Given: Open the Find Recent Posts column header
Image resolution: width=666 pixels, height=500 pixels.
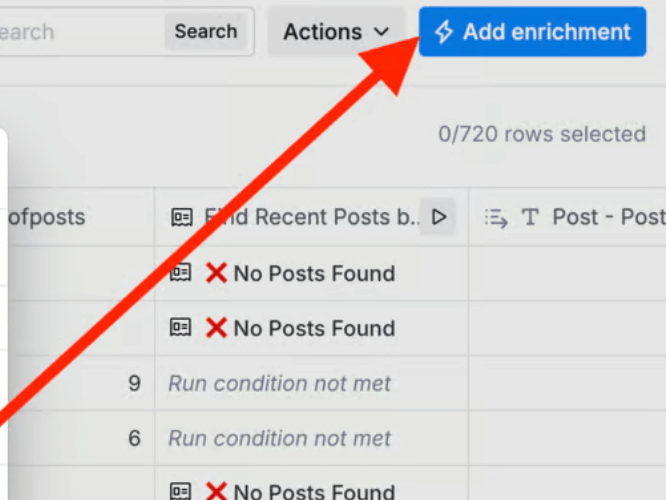Looking at the screenshot, I should click(x=311, y=217).
